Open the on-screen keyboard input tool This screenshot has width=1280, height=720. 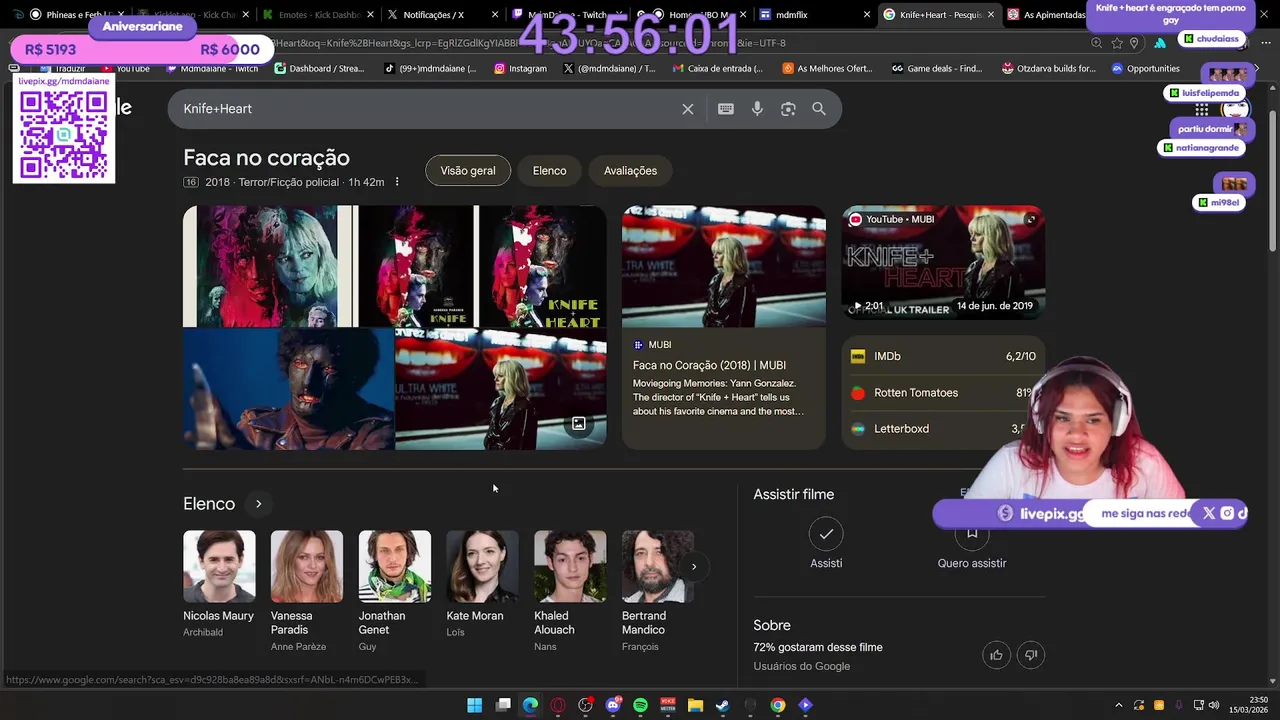726,109
